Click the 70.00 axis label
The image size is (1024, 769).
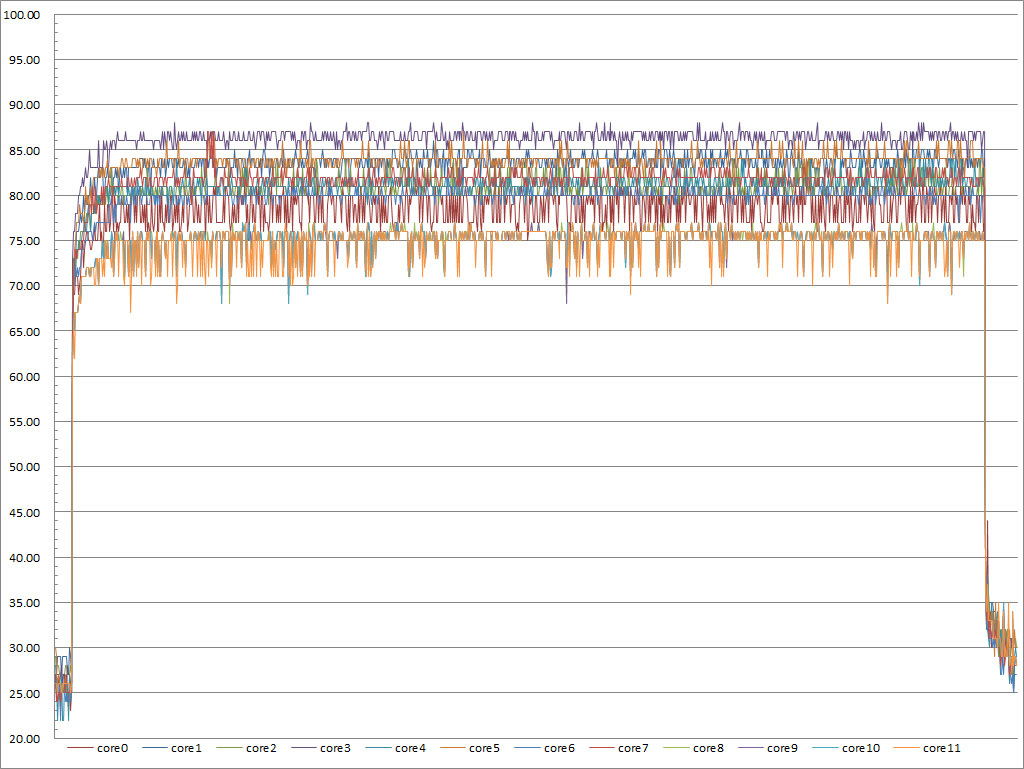[24, 286]
